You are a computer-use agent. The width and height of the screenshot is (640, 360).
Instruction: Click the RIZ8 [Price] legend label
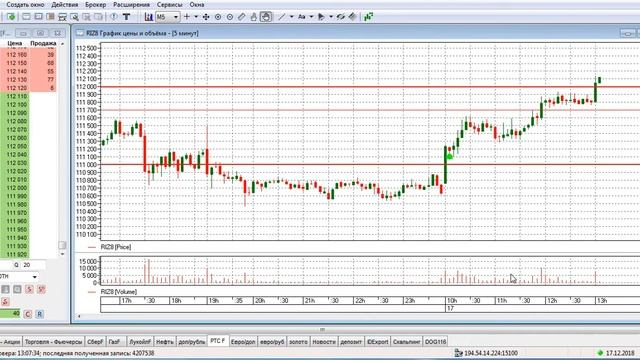[116, 247]
